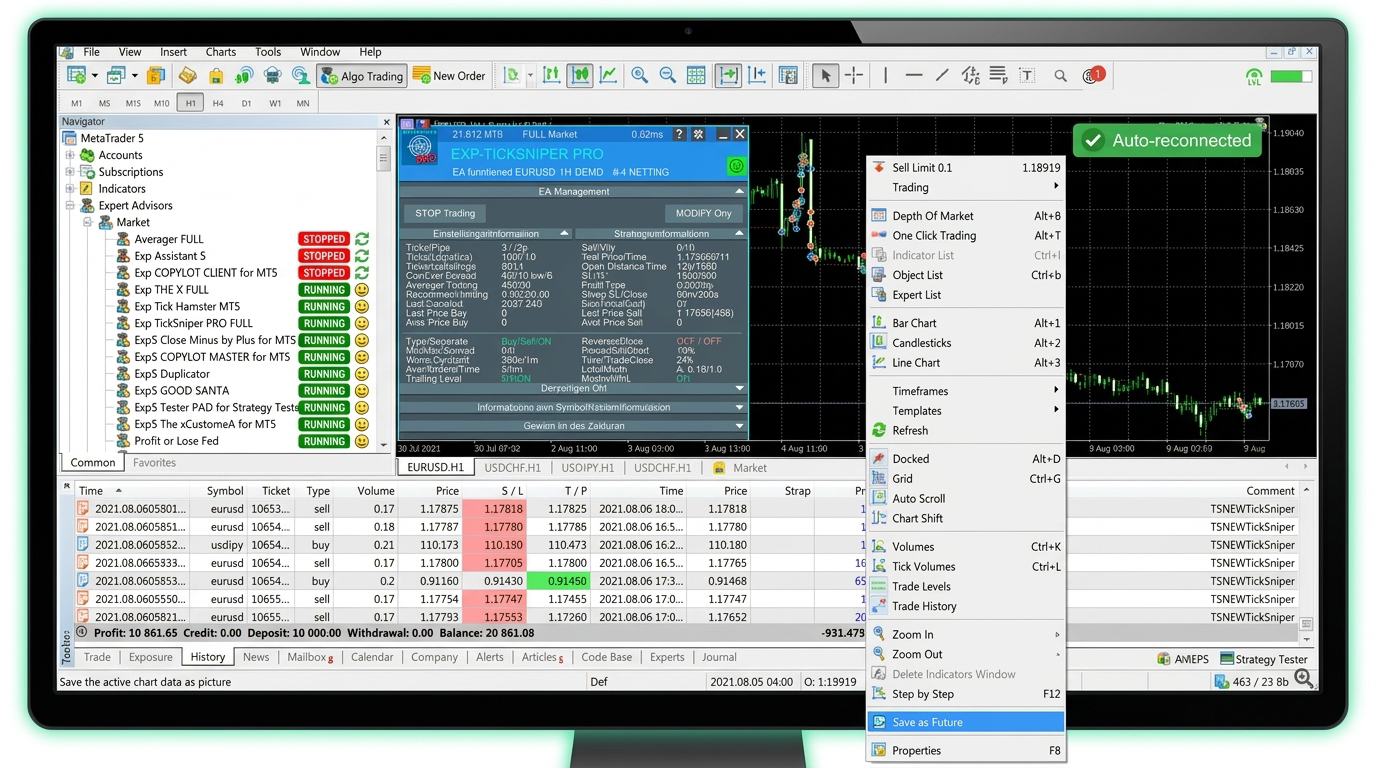Toggle Grid in the context menu

pos(966,479)
